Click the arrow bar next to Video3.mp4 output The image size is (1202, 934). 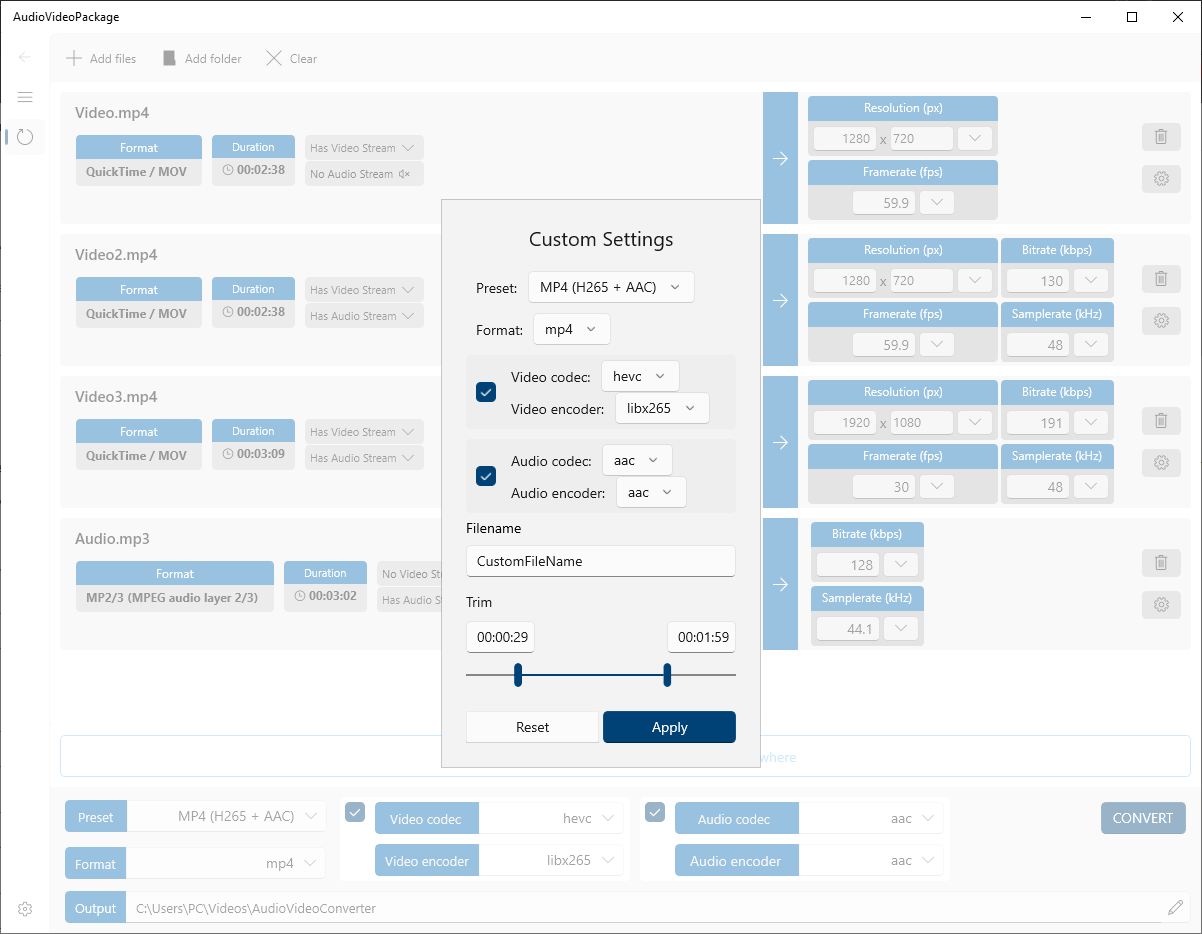click(780, 442)
